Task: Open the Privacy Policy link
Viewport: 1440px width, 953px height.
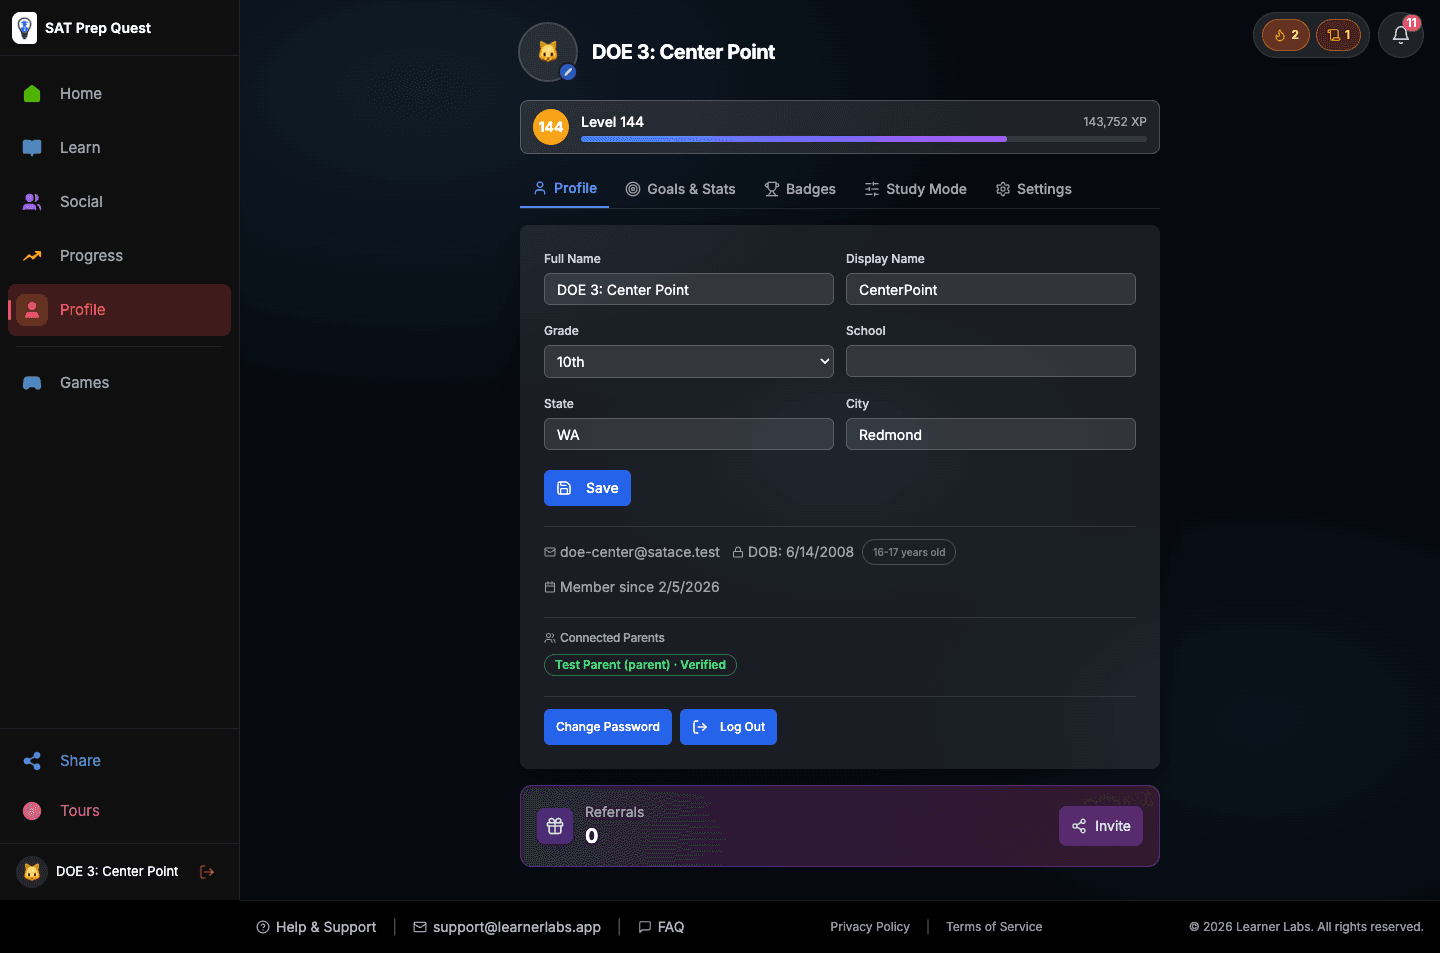Action: pos(869,926)
